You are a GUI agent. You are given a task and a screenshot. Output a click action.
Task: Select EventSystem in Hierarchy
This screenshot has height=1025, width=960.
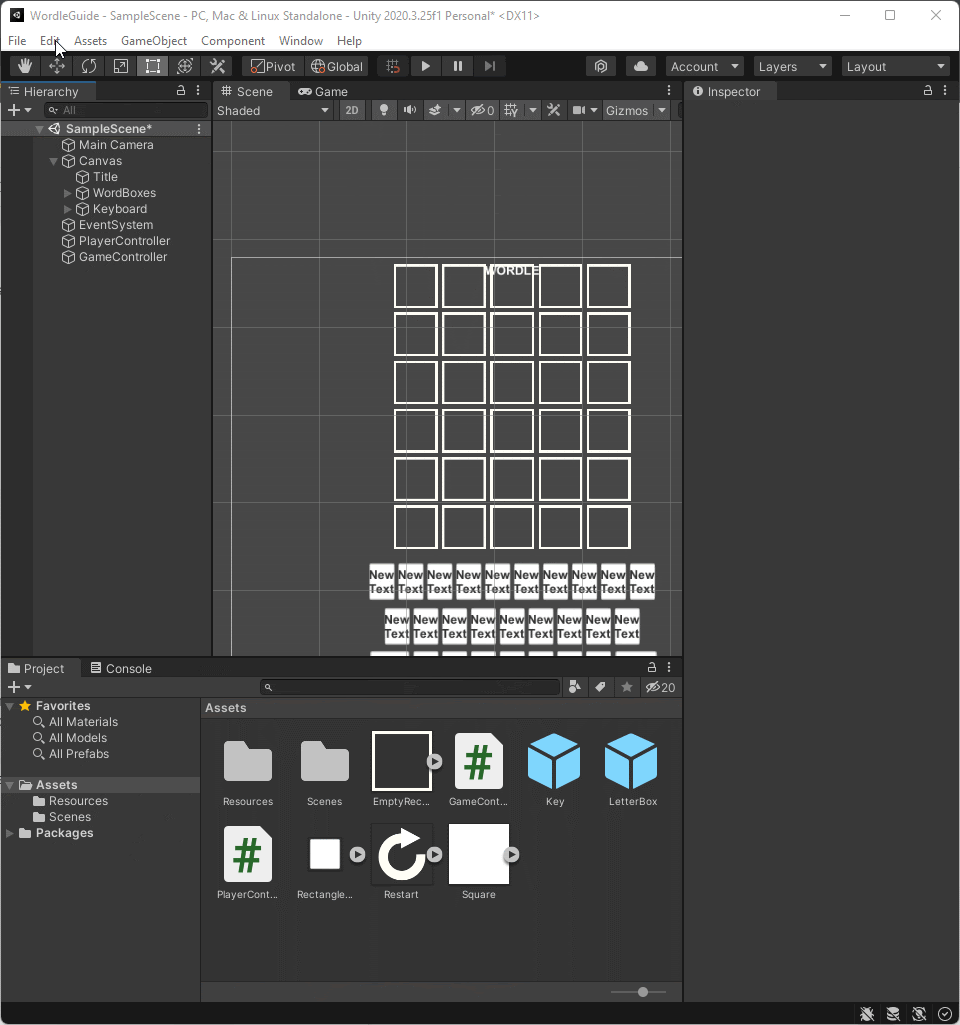point(116,225)
